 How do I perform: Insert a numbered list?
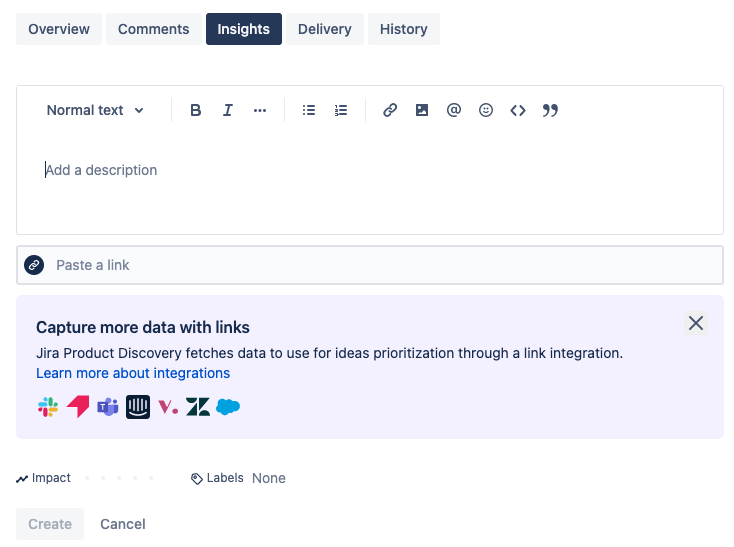[x=341, y=110]
